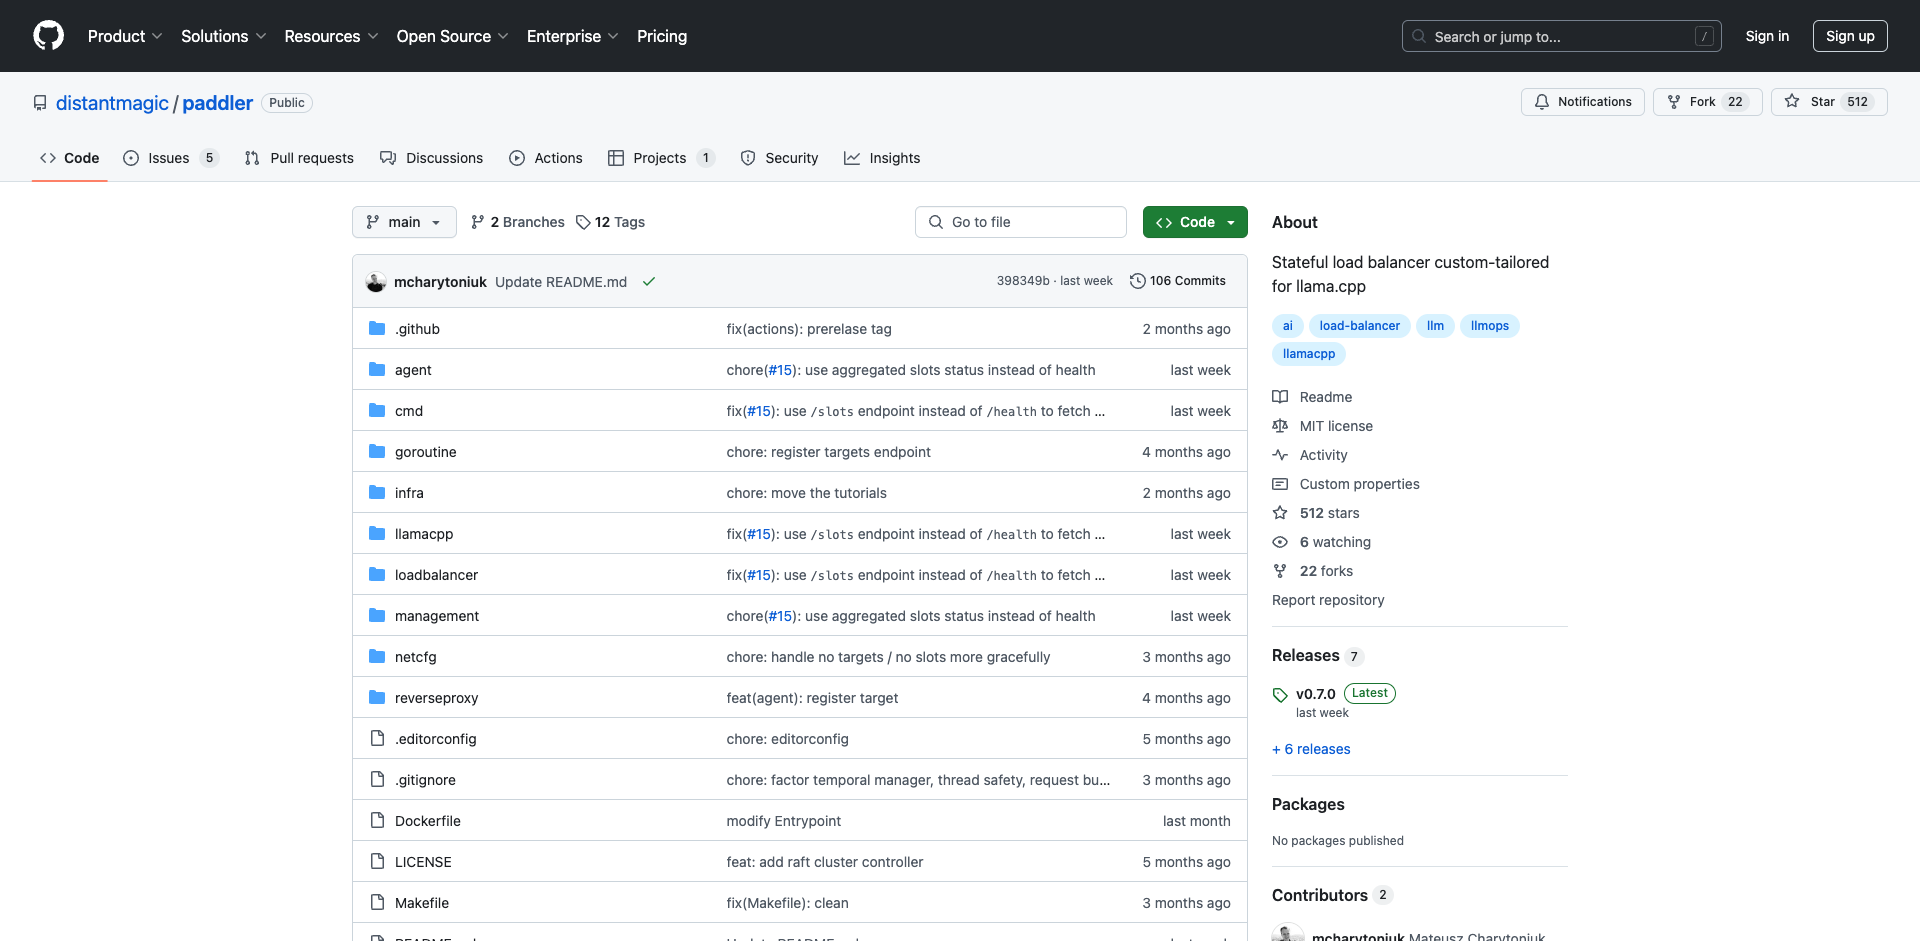Fork the paddler repository
1920x941 pixels.
pyautogui.click(x=1707, y=102)
